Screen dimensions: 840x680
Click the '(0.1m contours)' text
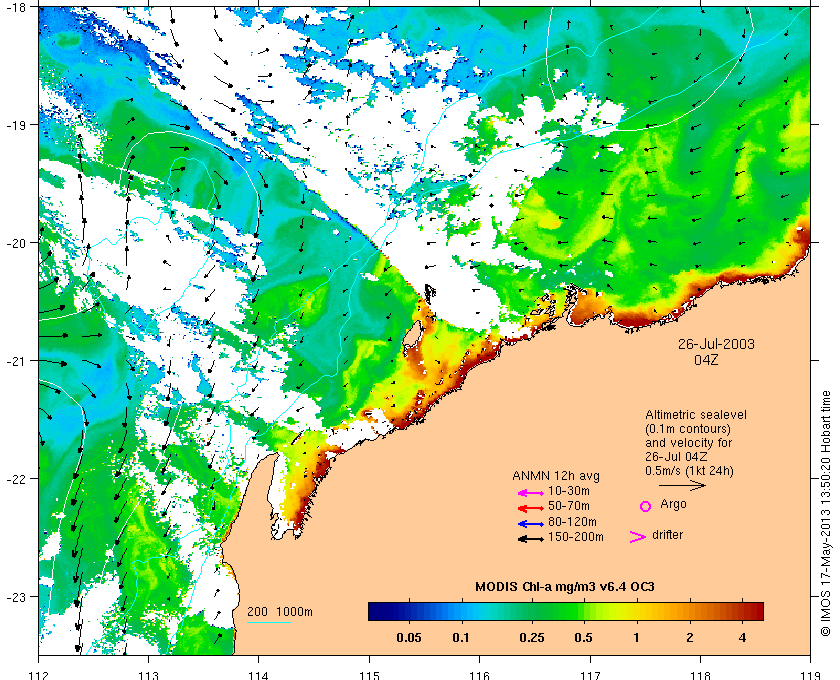coord(688,429)
